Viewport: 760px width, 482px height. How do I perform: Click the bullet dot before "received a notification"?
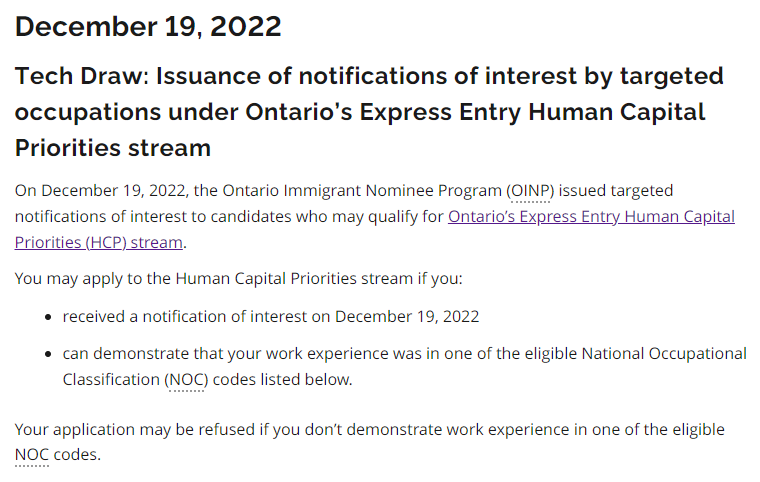(50, 318)
